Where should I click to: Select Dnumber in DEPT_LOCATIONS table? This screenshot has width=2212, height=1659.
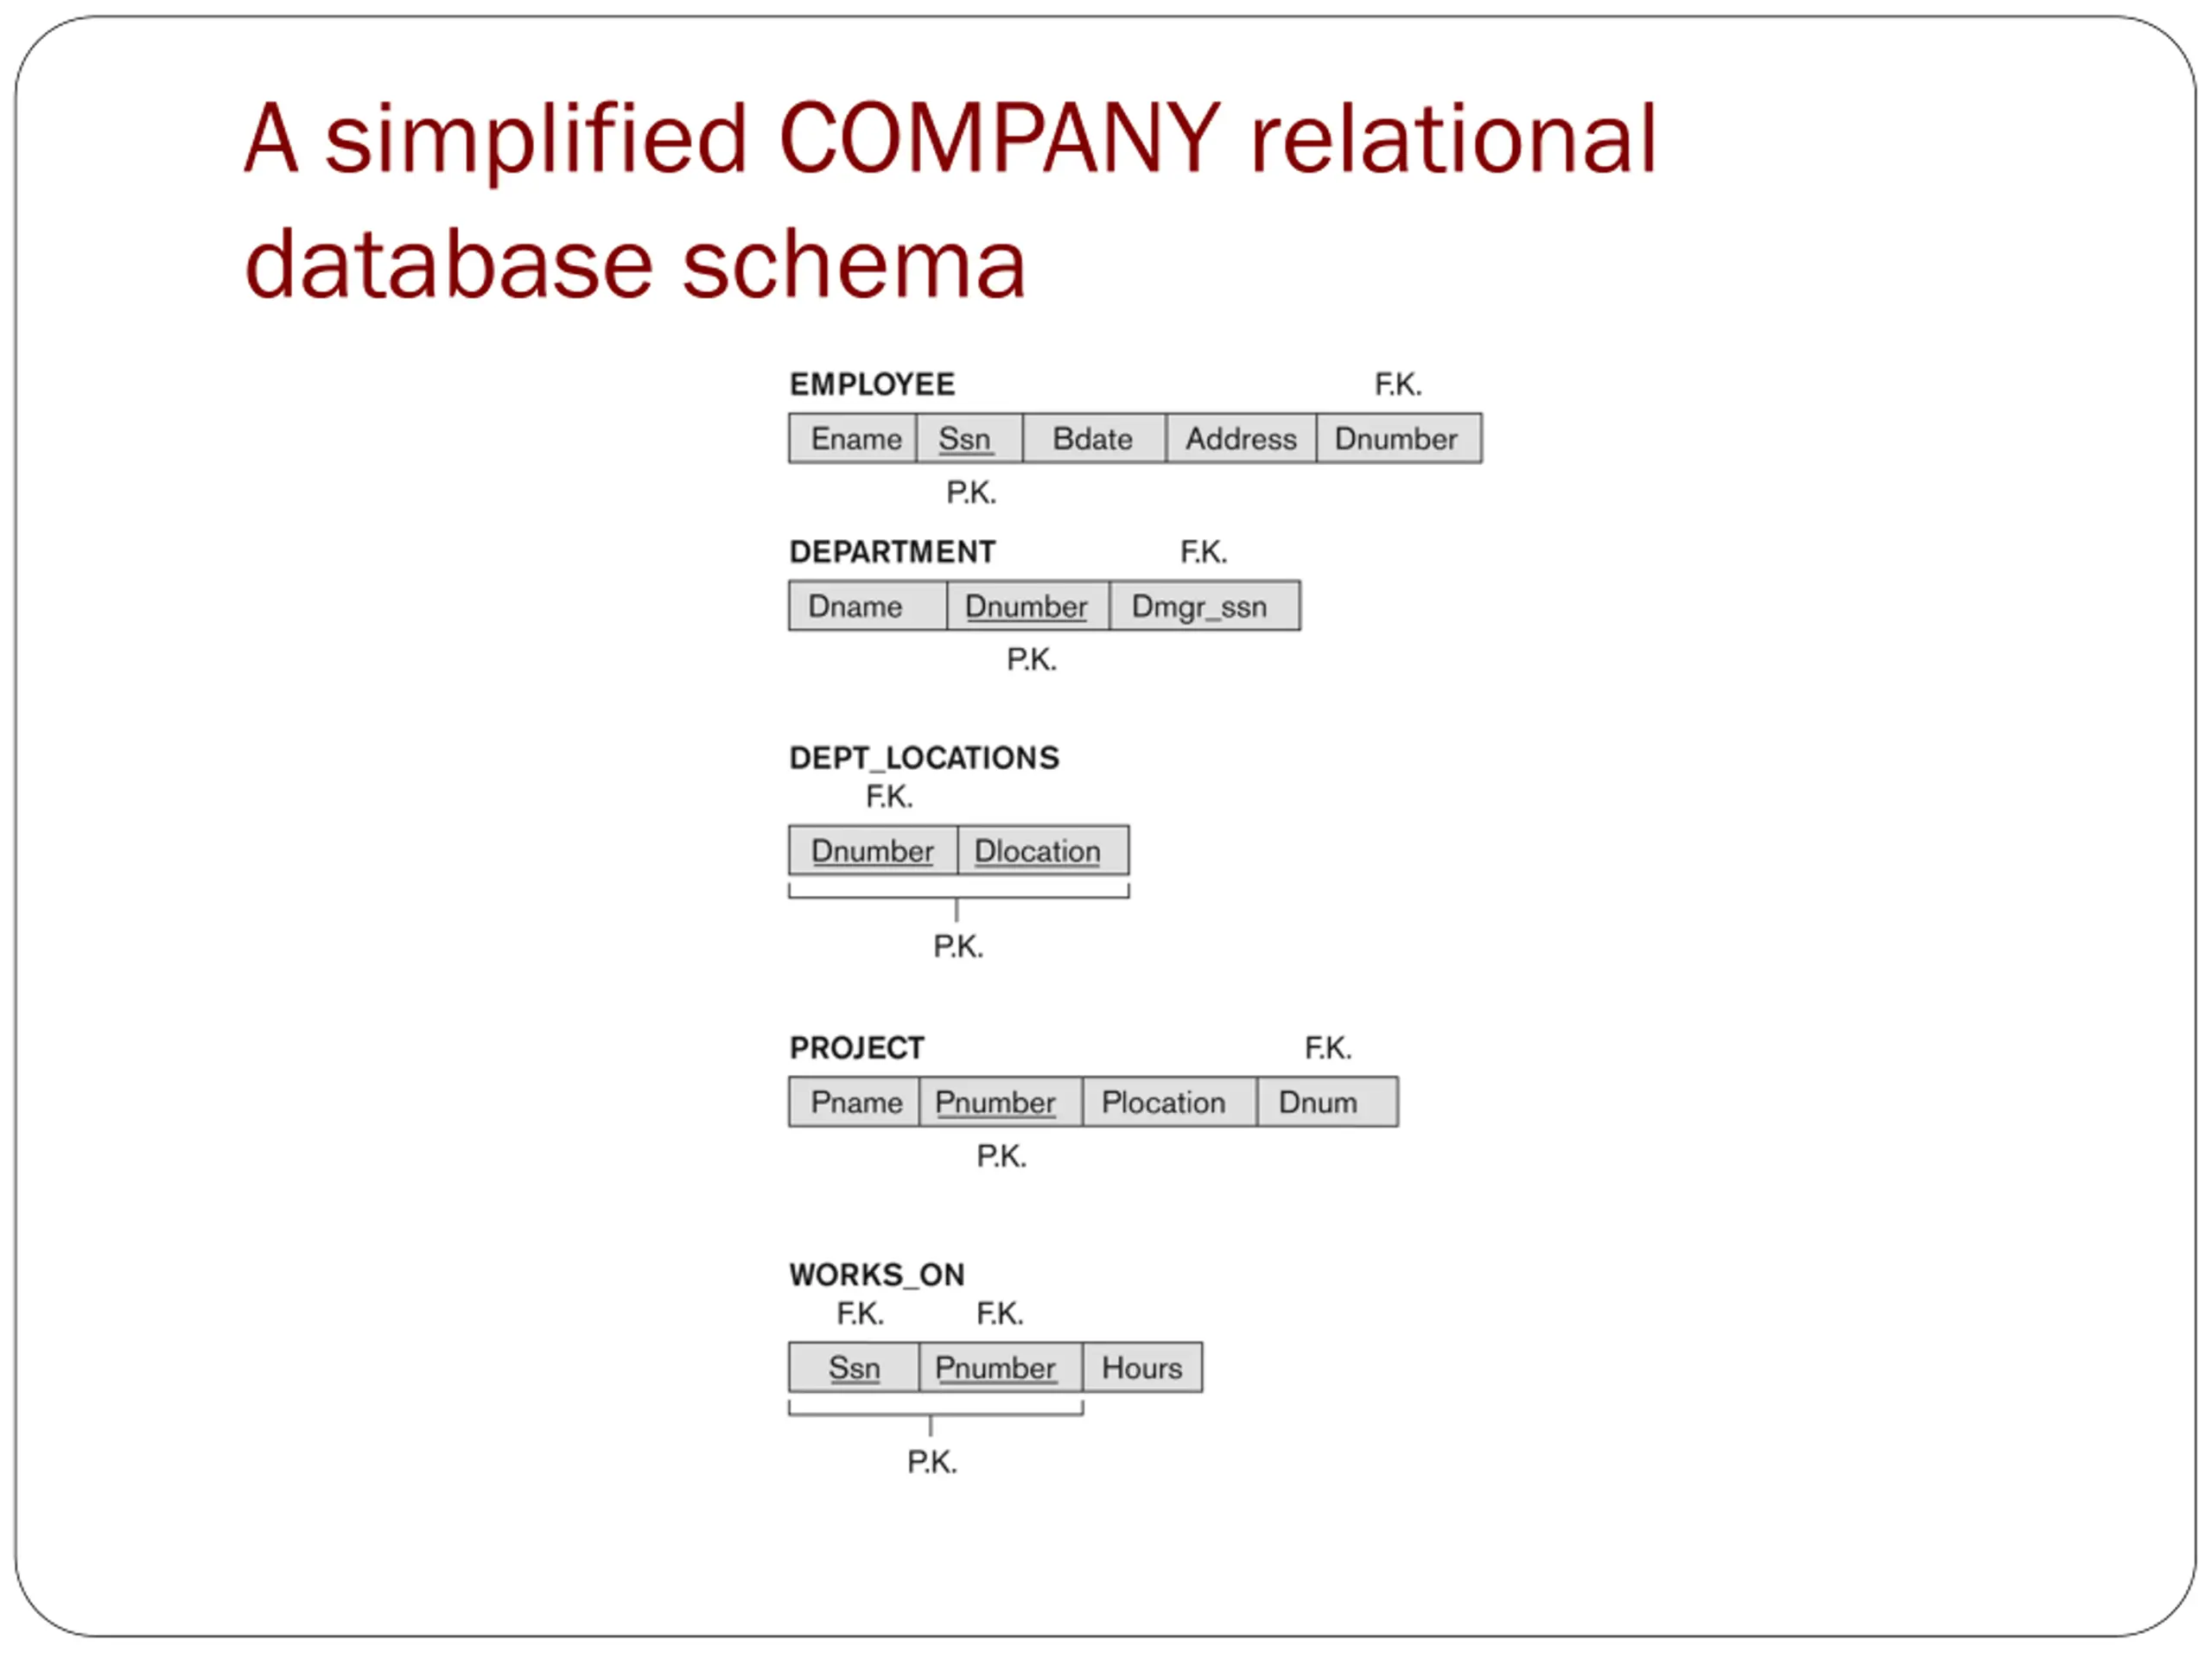[874, 852]
